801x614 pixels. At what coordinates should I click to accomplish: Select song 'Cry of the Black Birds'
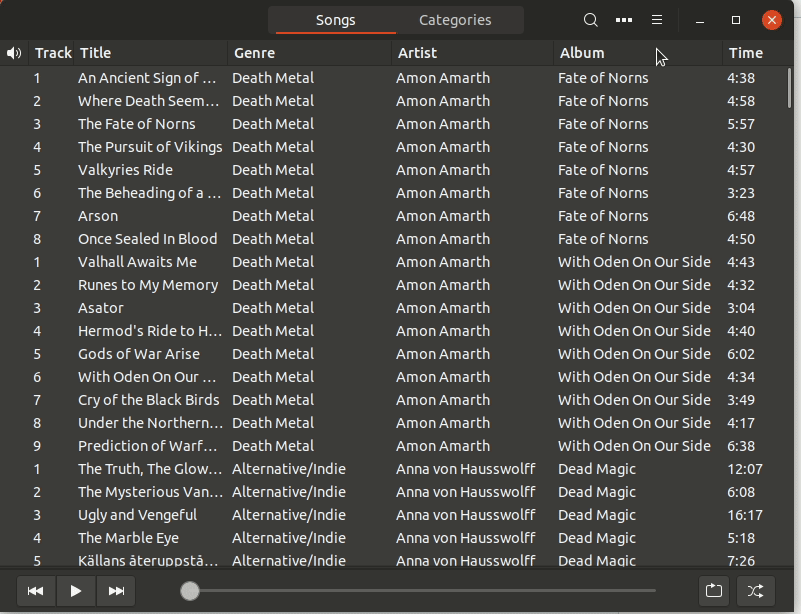149,400
